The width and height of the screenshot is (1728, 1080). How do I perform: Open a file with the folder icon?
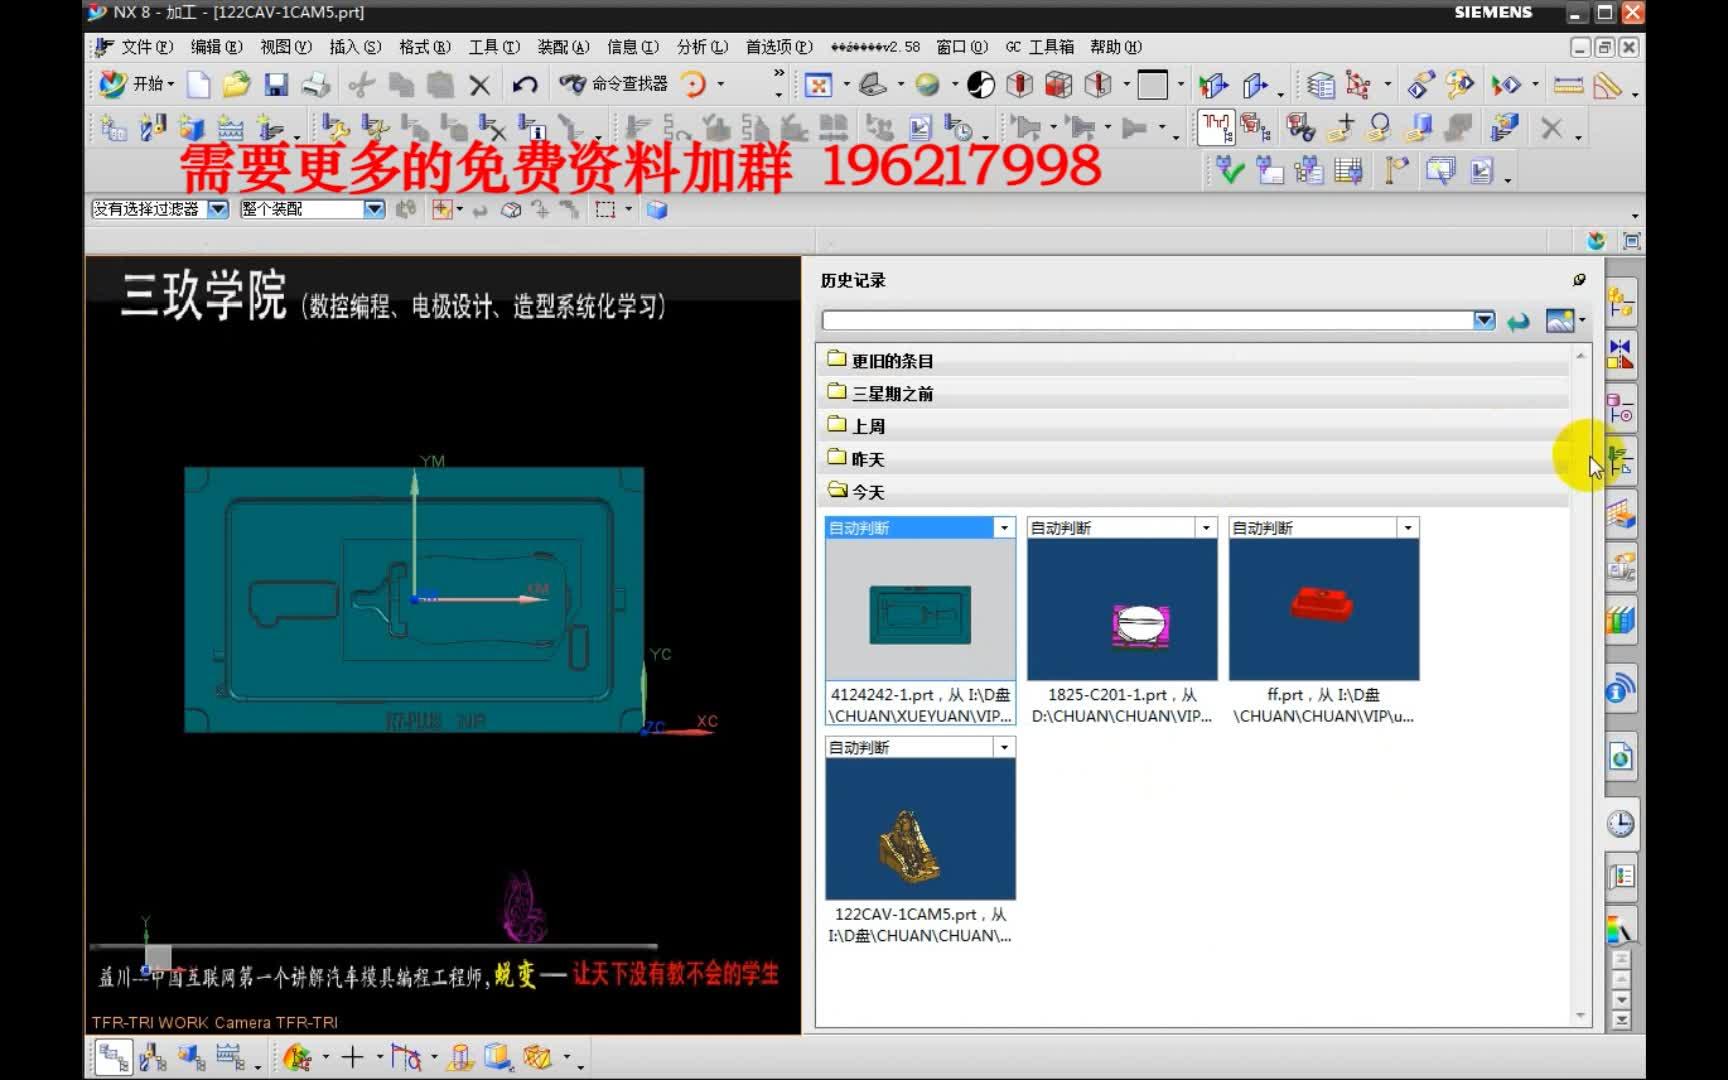[237, 85]
